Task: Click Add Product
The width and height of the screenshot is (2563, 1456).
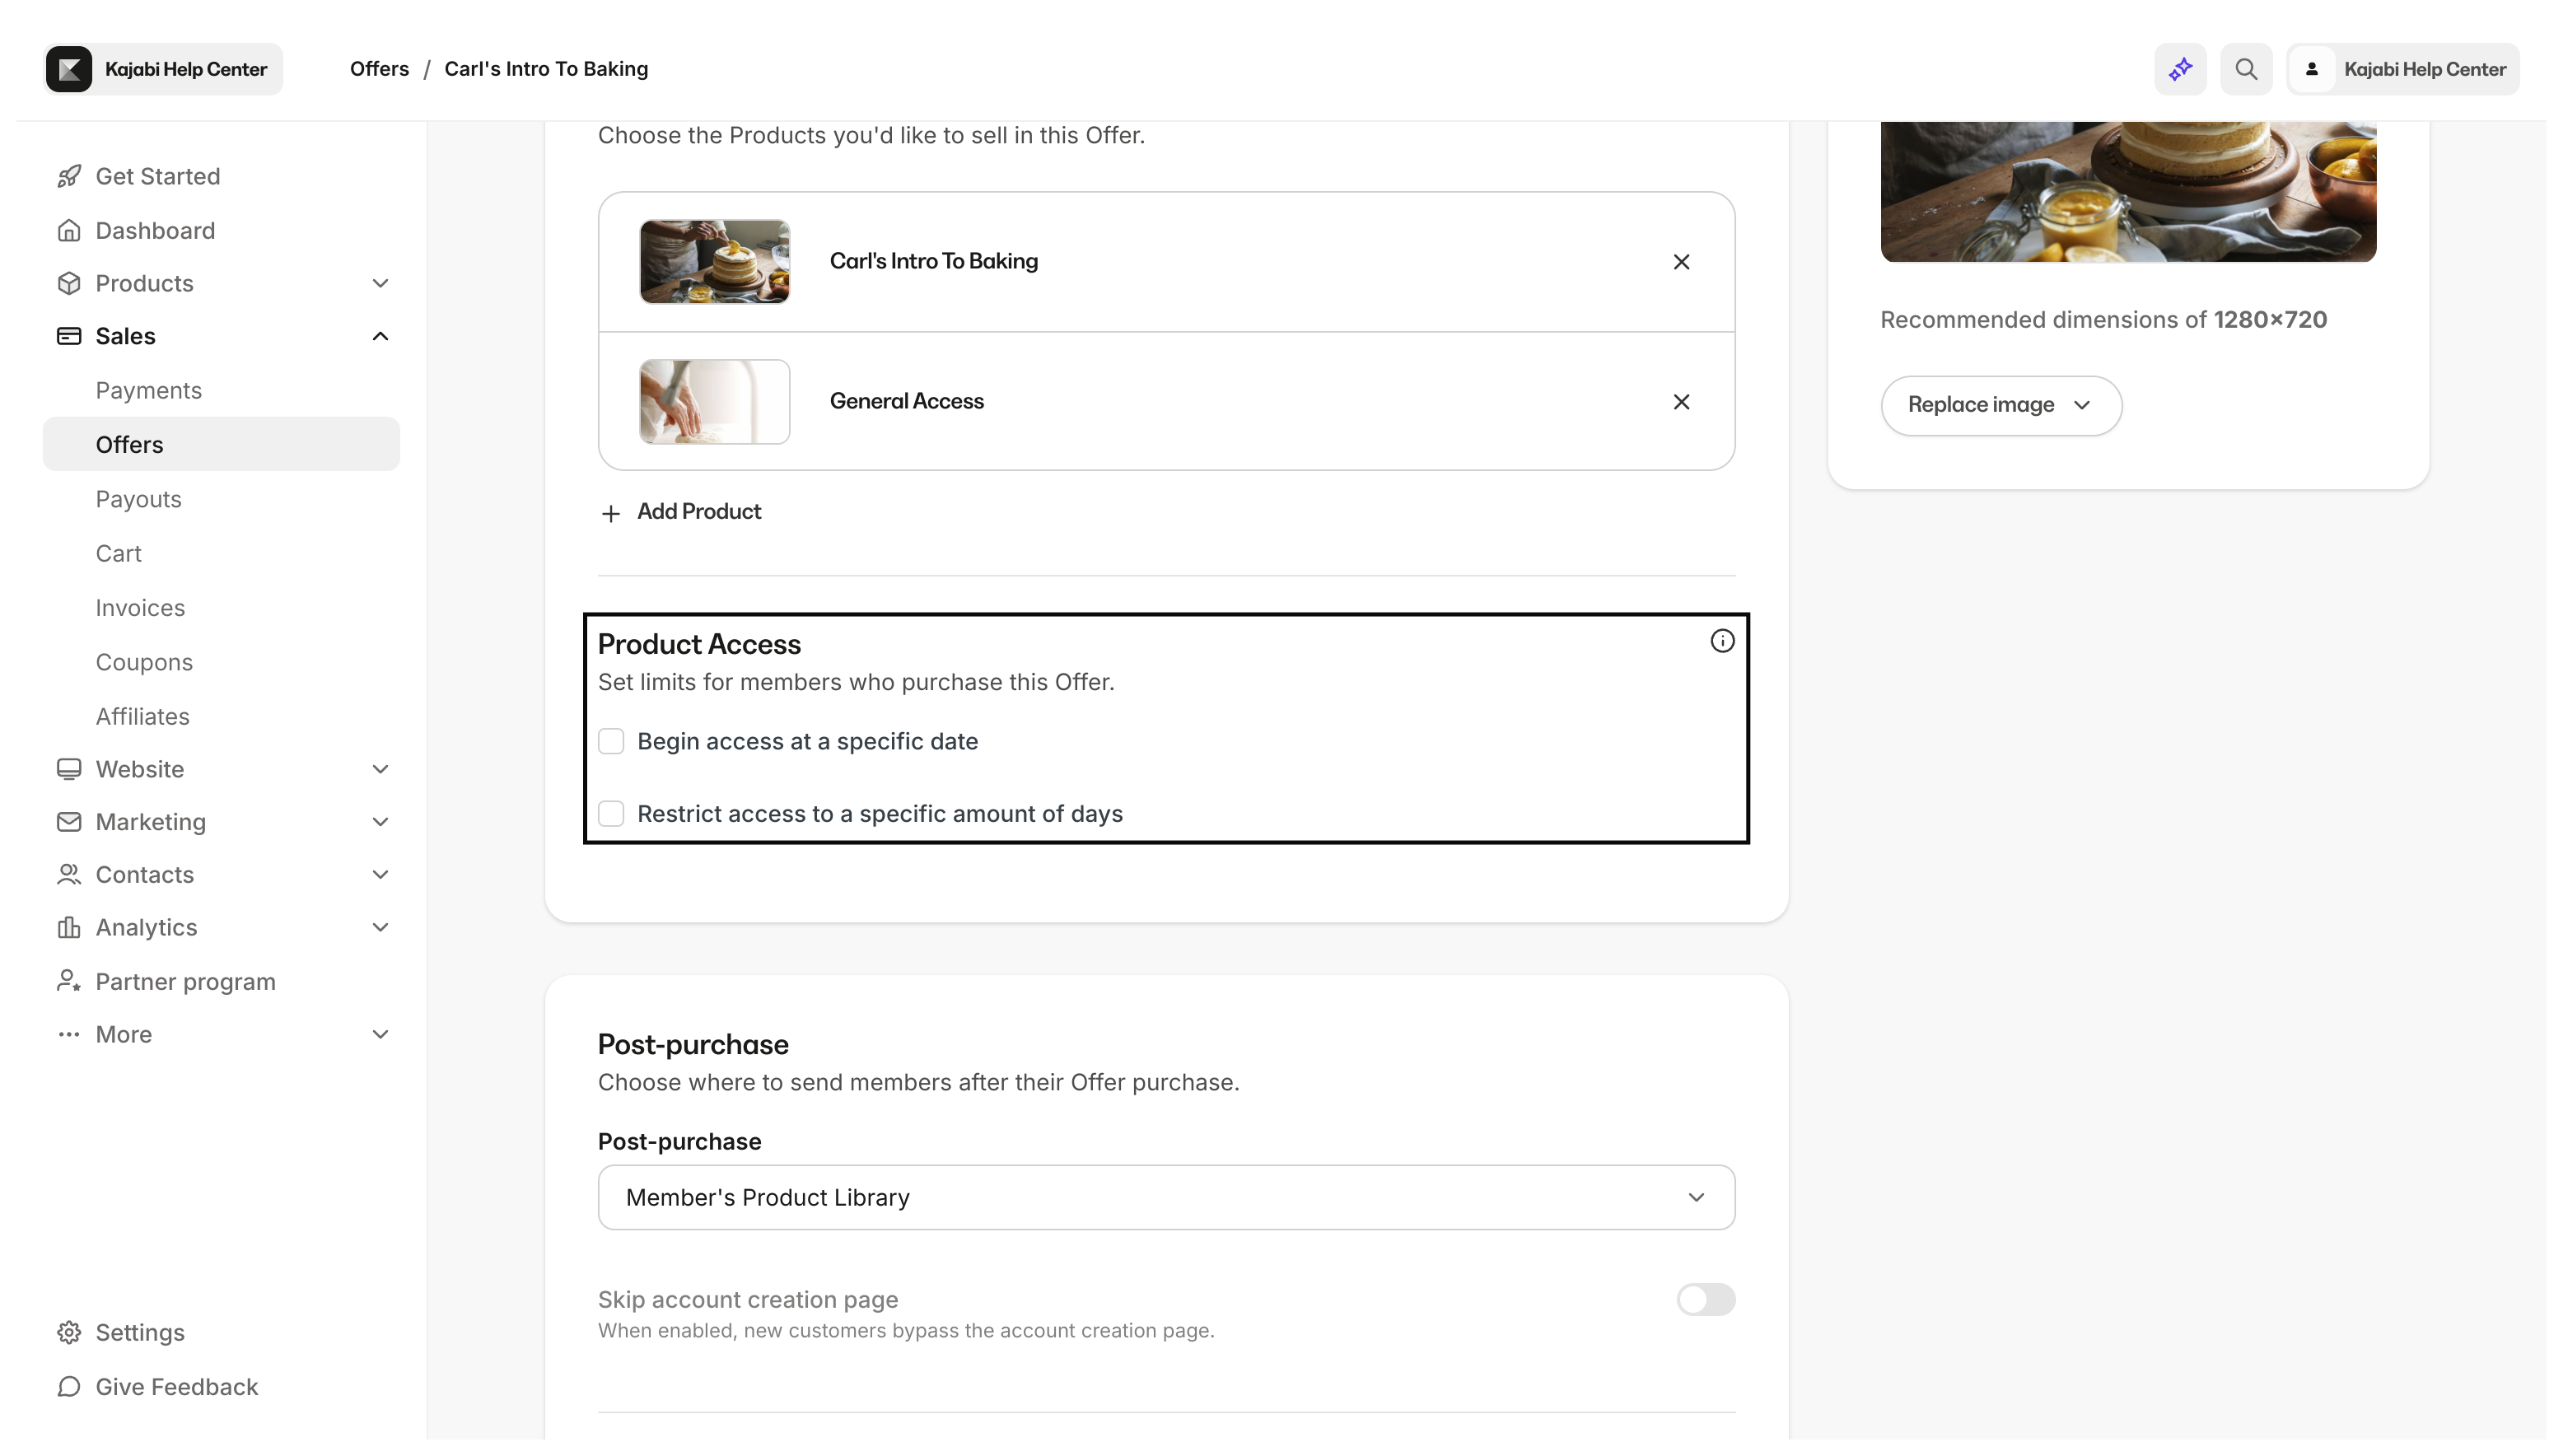Action: tap(681, 511)
